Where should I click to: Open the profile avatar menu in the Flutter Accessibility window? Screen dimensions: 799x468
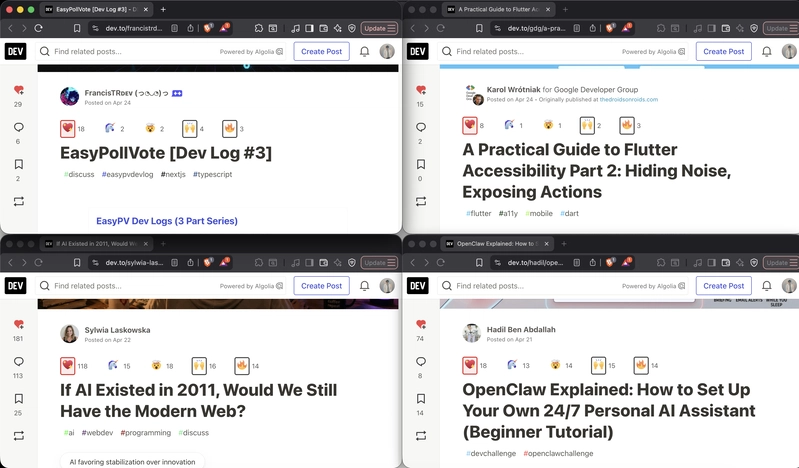click(789, 51)
